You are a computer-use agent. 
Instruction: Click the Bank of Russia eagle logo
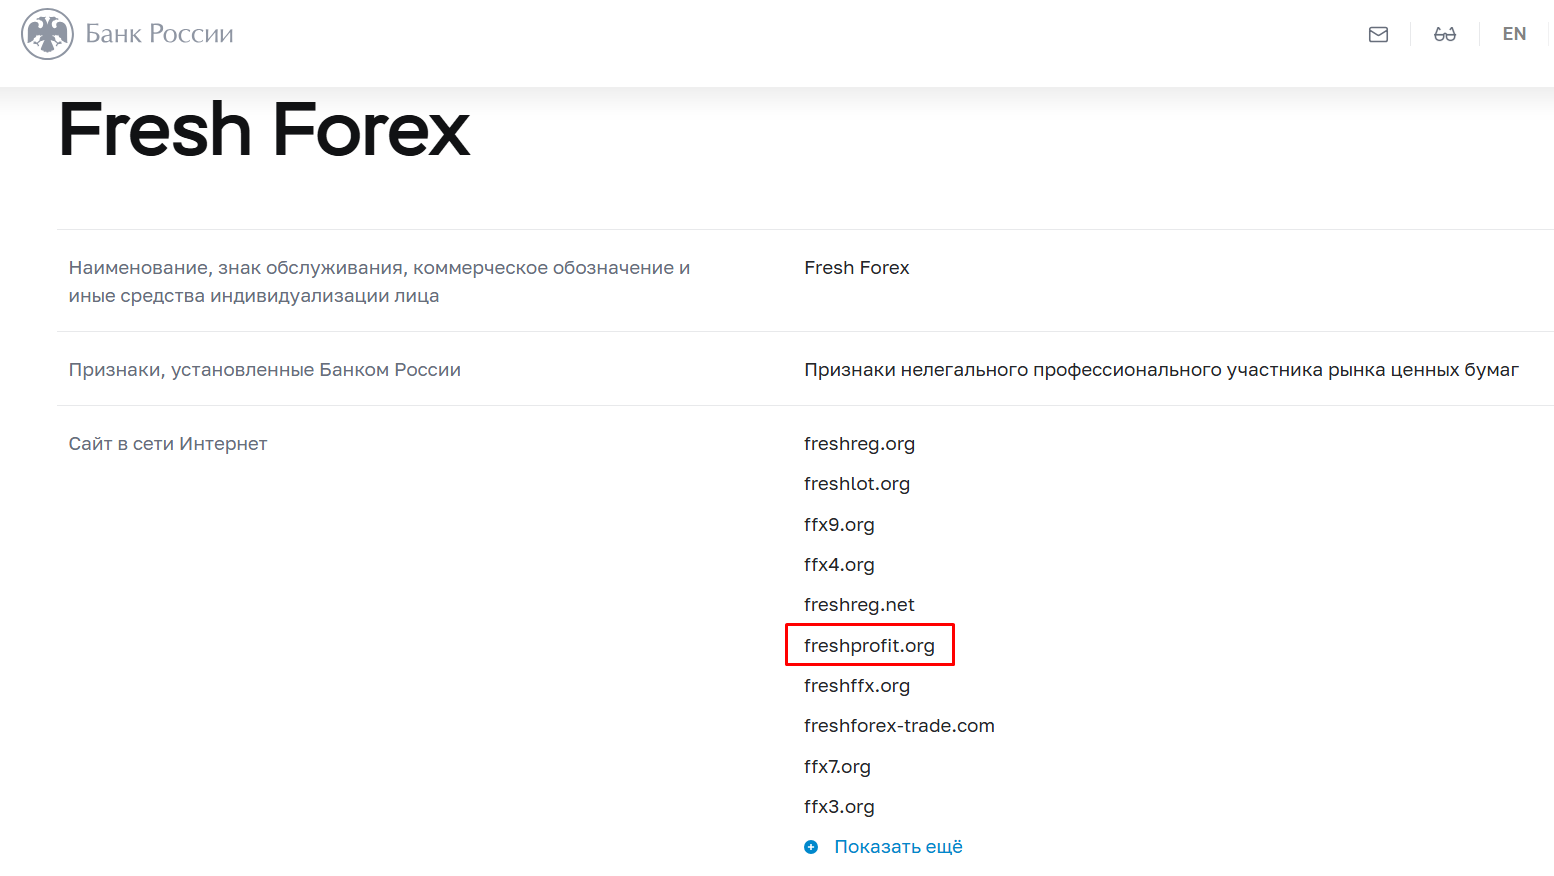47,34
